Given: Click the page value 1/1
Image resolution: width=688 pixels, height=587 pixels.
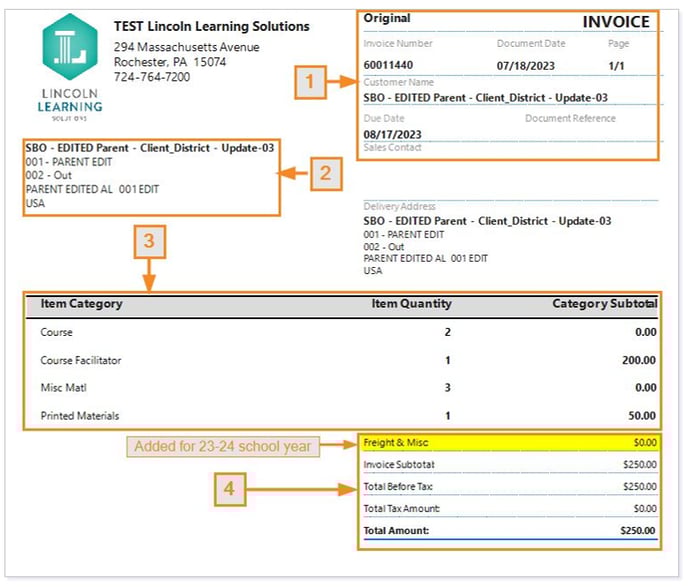Looking at the screenshot, I should [616, 66].
